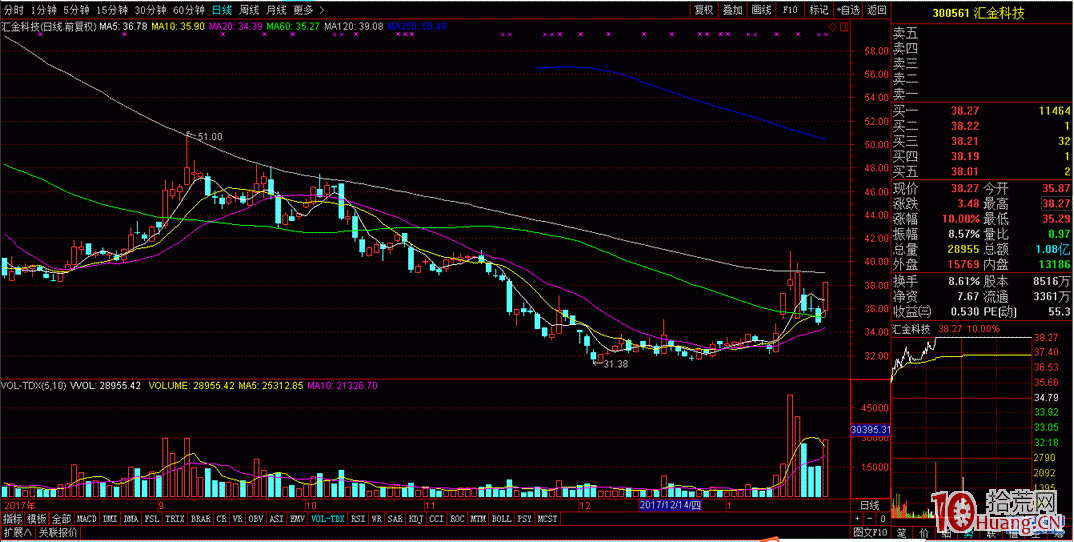Select the PSY indicator

[x=525, y=519]
